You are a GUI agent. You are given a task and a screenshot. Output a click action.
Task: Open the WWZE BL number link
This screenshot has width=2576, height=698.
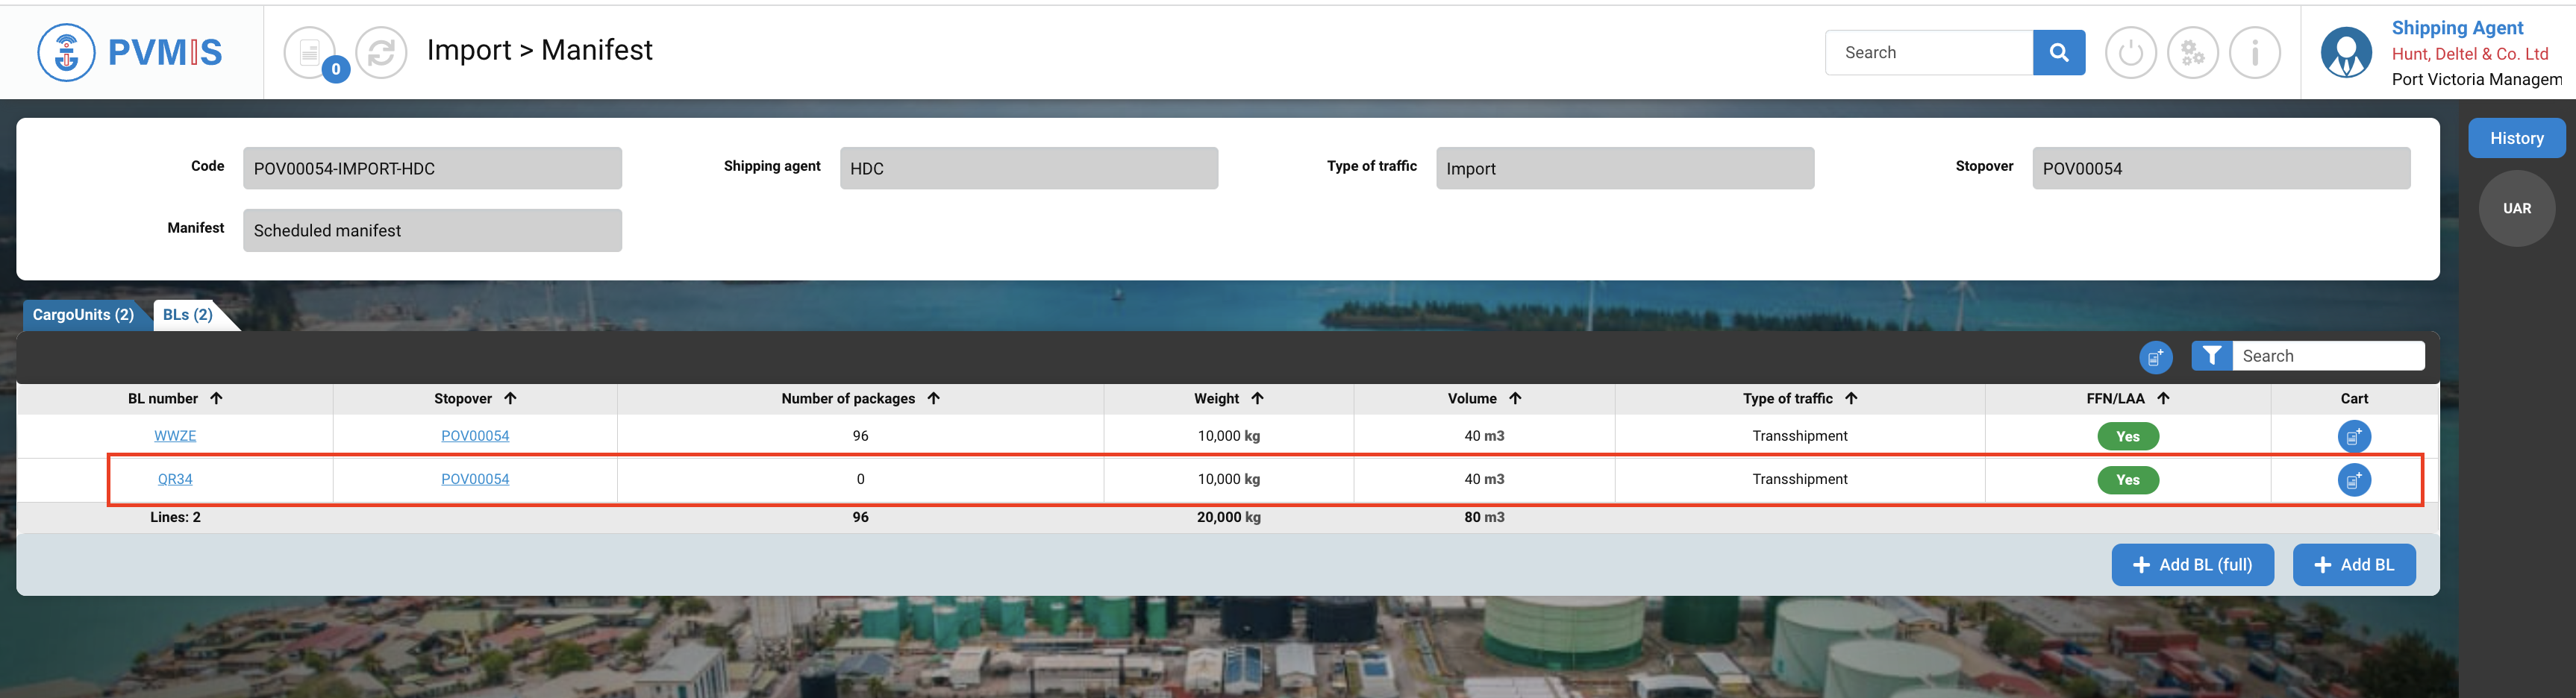[175, 436]
